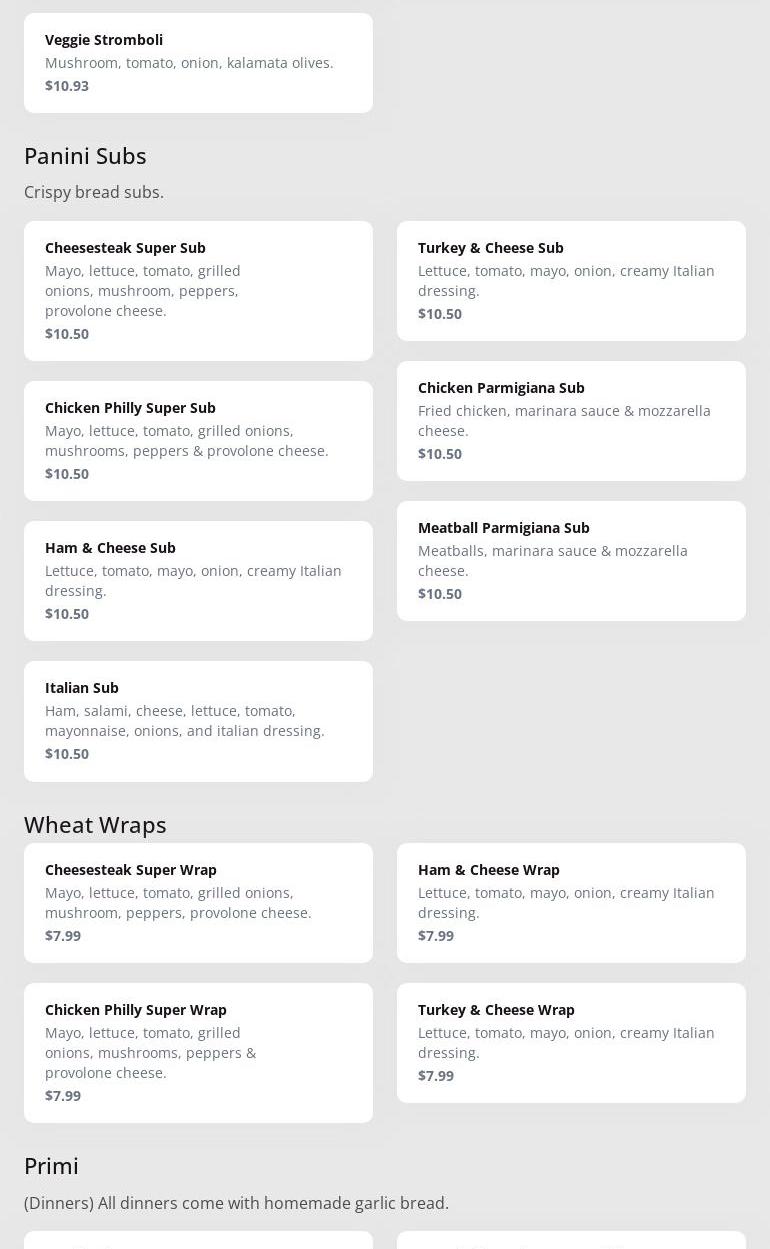Click the Meatball Parmigiana Sub ingredients description
Screen dimensions: 770x1249
[x=553, y=561]
